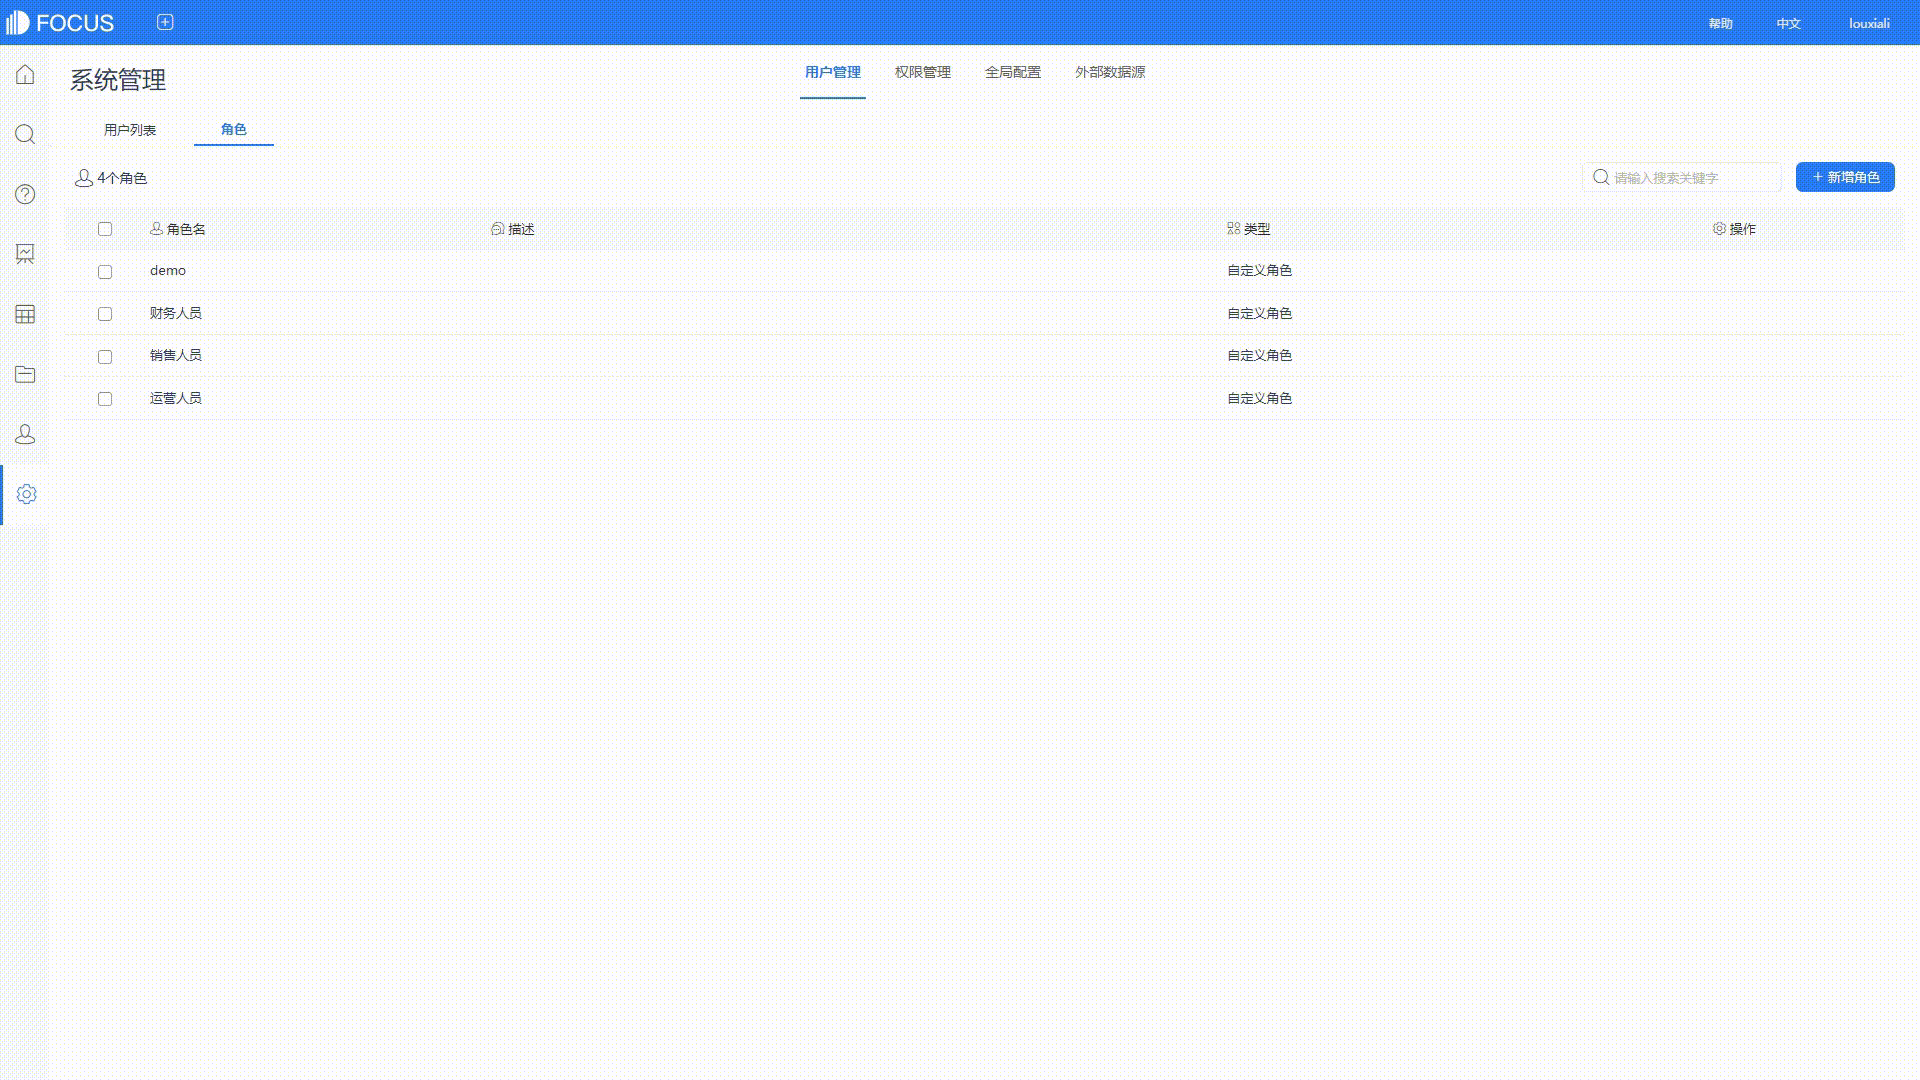
Task: Select the search icon in the sidebar
Action: (x=24, y=134)
